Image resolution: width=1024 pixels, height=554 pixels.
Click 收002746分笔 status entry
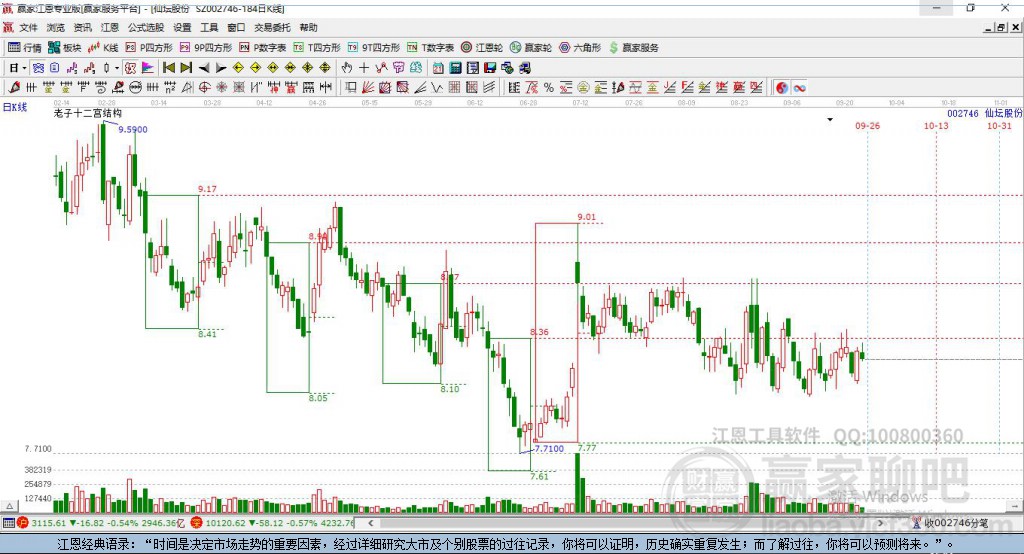[x=956, y=523]
